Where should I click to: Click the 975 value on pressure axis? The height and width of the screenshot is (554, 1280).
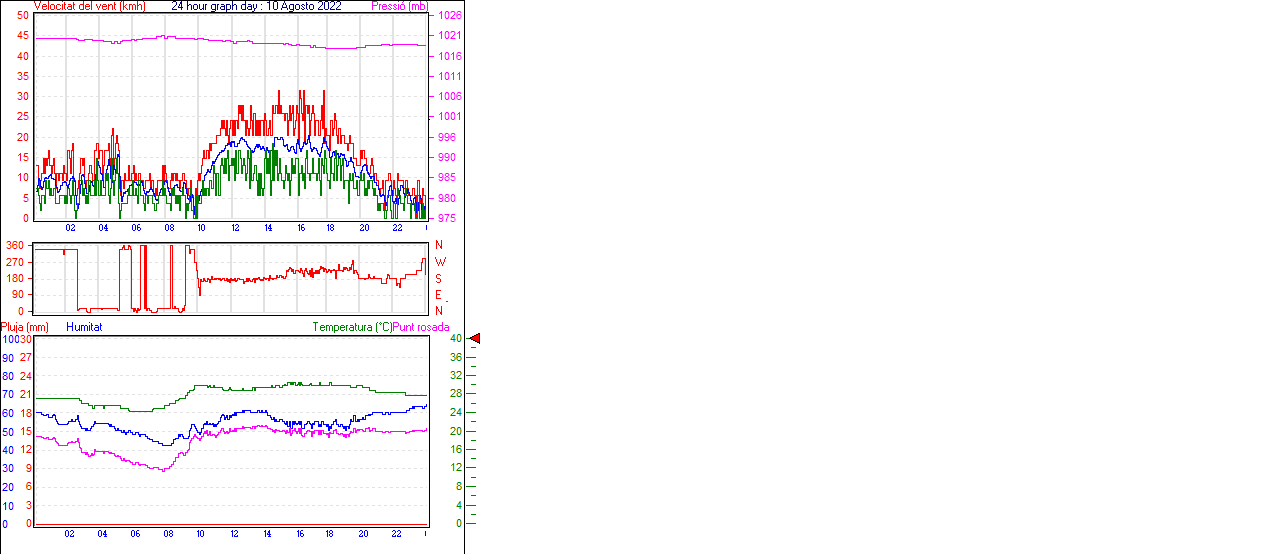(x=449, y=218)
